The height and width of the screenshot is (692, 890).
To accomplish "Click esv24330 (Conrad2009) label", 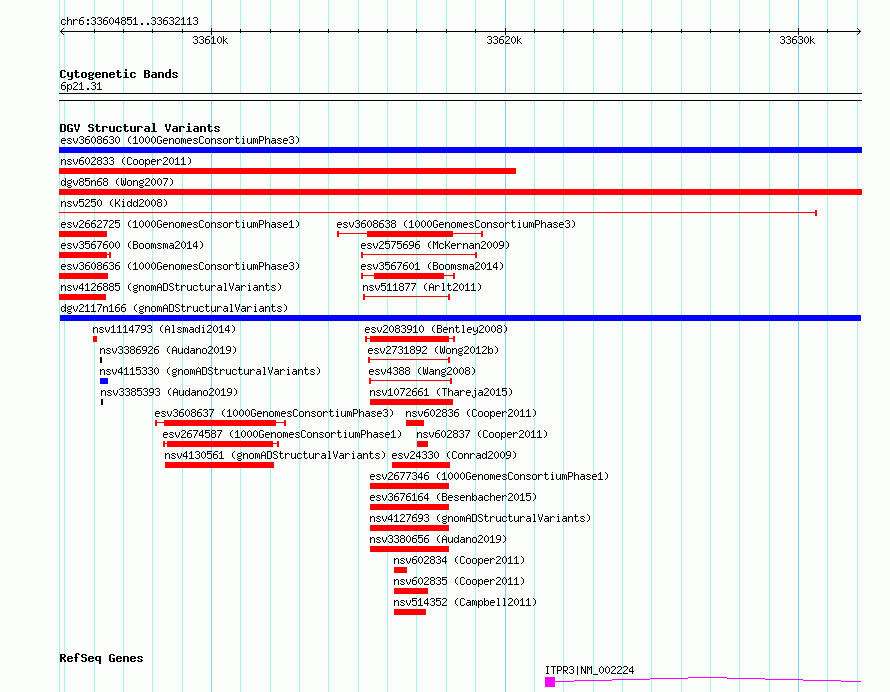I will (x=454, y=455).
